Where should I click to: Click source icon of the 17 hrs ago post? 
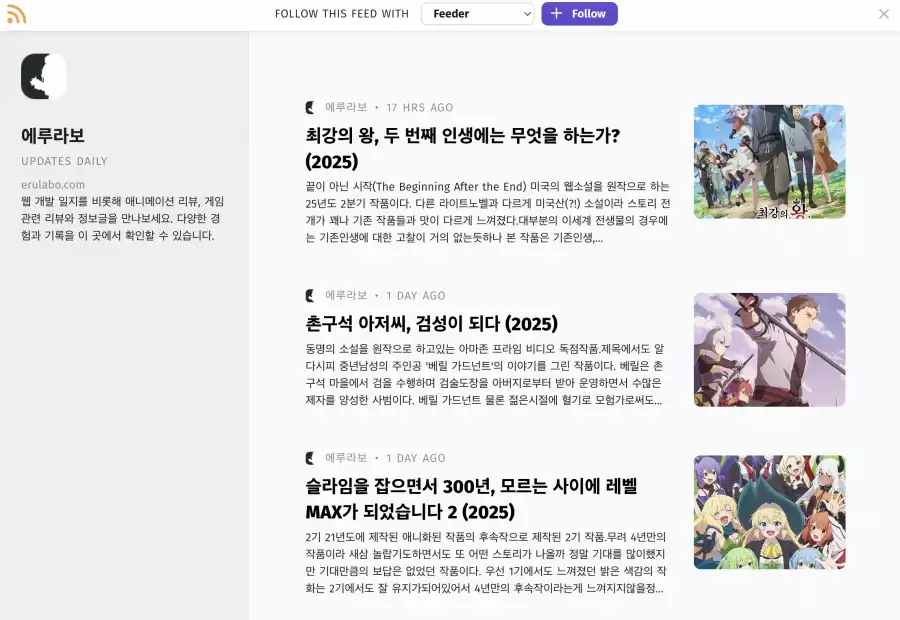(311, 107)
